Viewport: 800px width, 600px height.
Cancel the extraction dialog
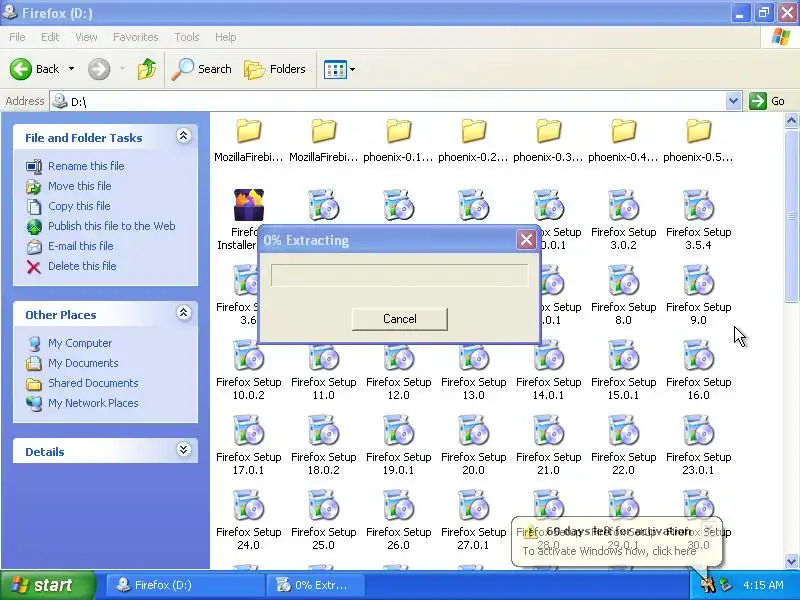(x=399, y=319)
